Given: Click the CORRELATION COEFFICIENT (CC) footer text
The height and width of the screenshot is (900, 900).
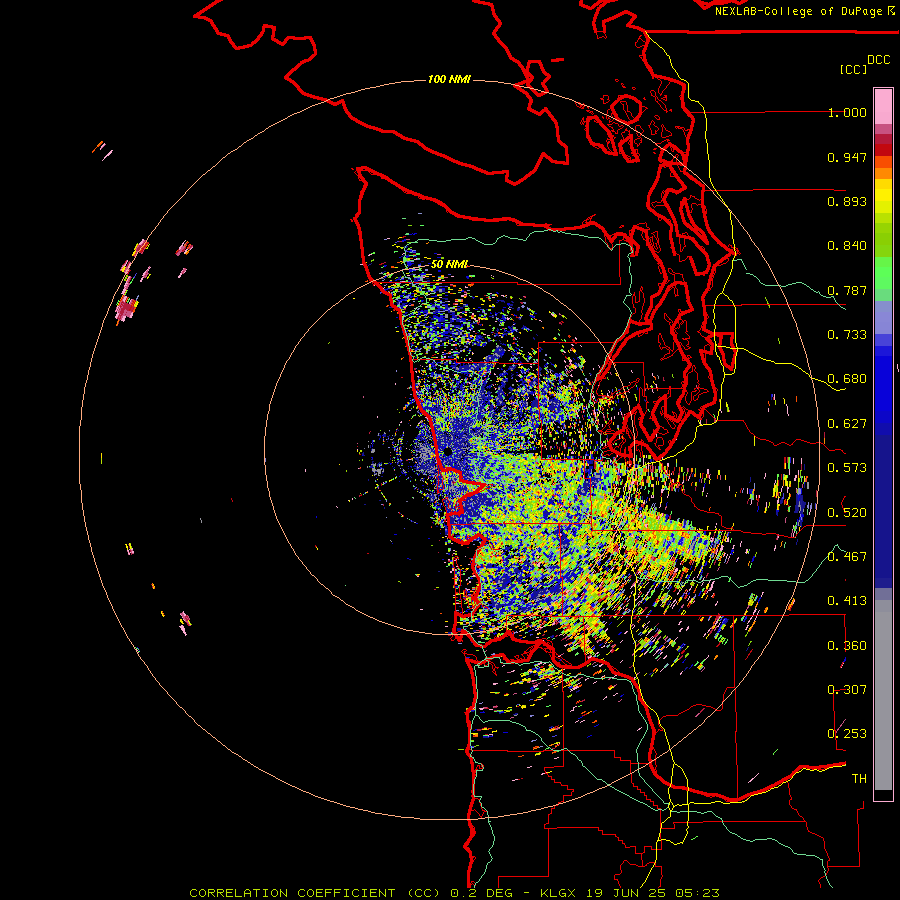Looking at the screenshot, I should point(315,893).
